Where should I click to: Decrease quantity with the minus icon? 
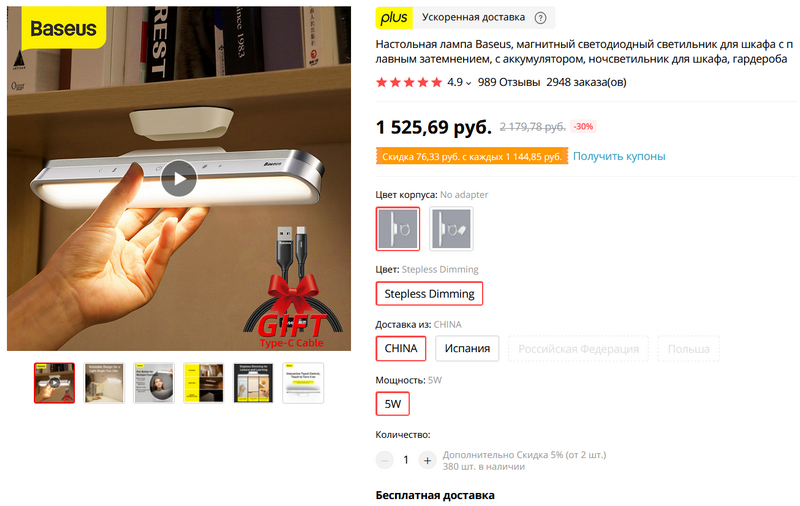[x=385, y=461]
